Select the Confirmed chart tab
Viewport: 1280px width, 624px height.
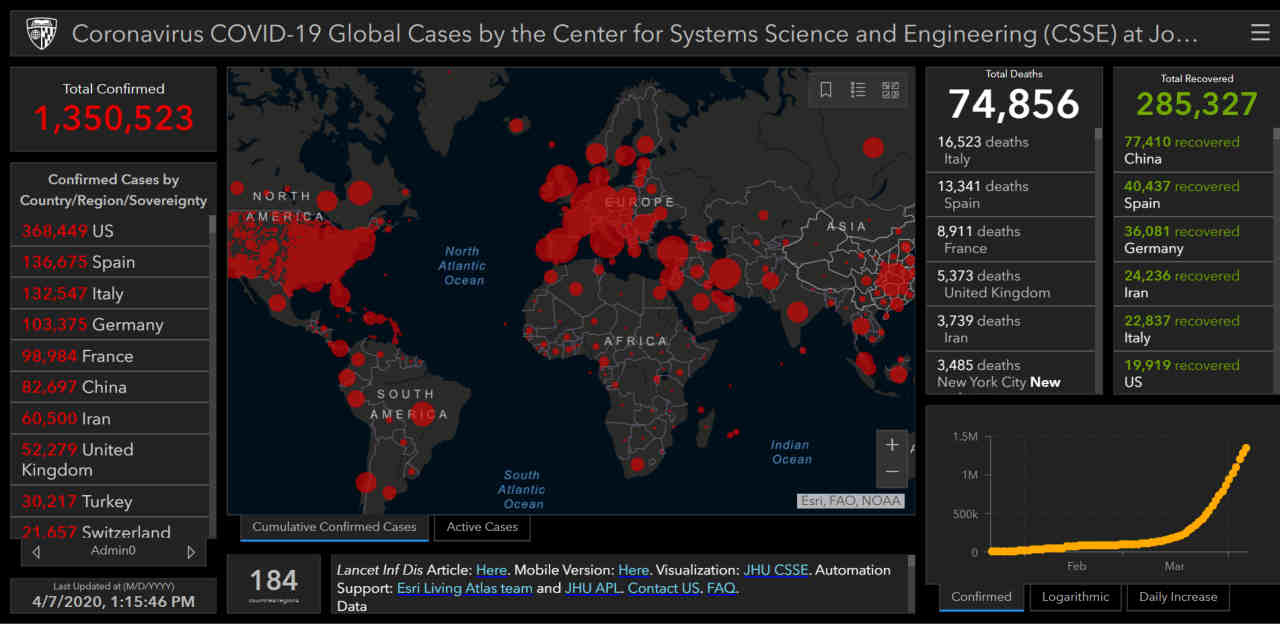coord(981,597)
